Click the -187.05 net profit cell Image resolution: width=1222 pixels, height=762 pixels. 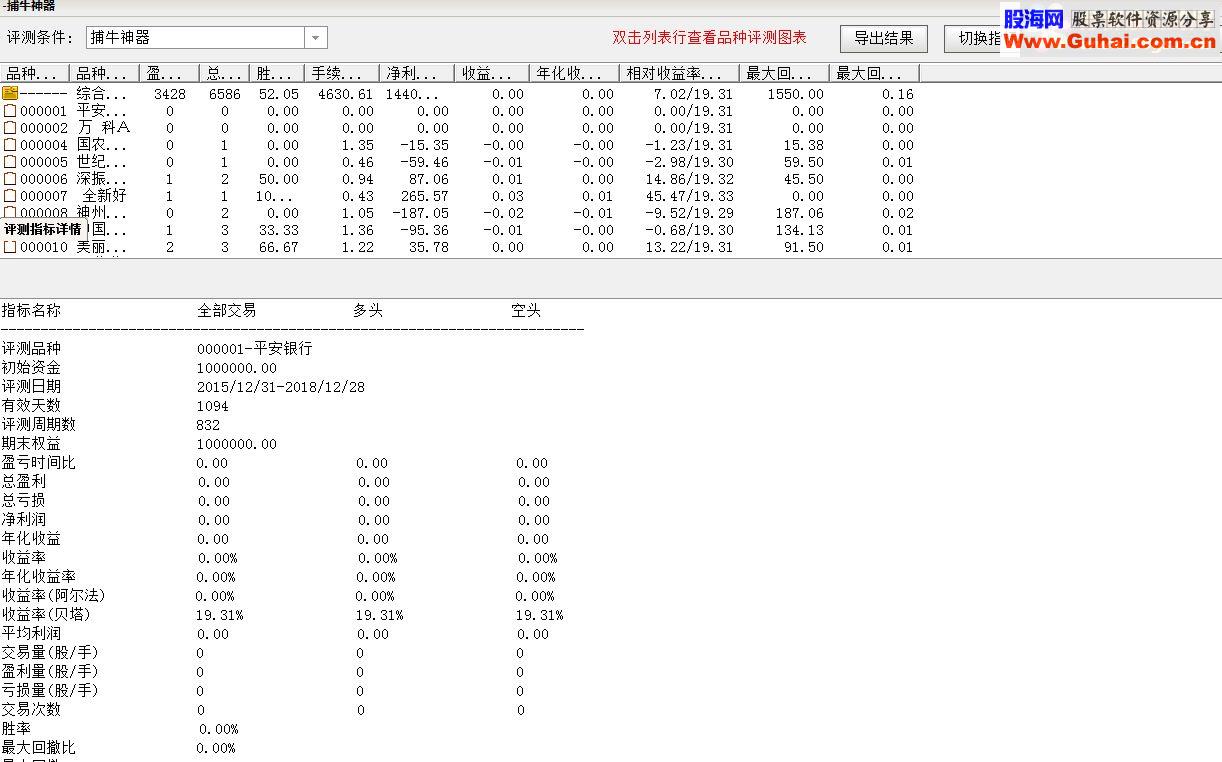click(x=421, y=213)
